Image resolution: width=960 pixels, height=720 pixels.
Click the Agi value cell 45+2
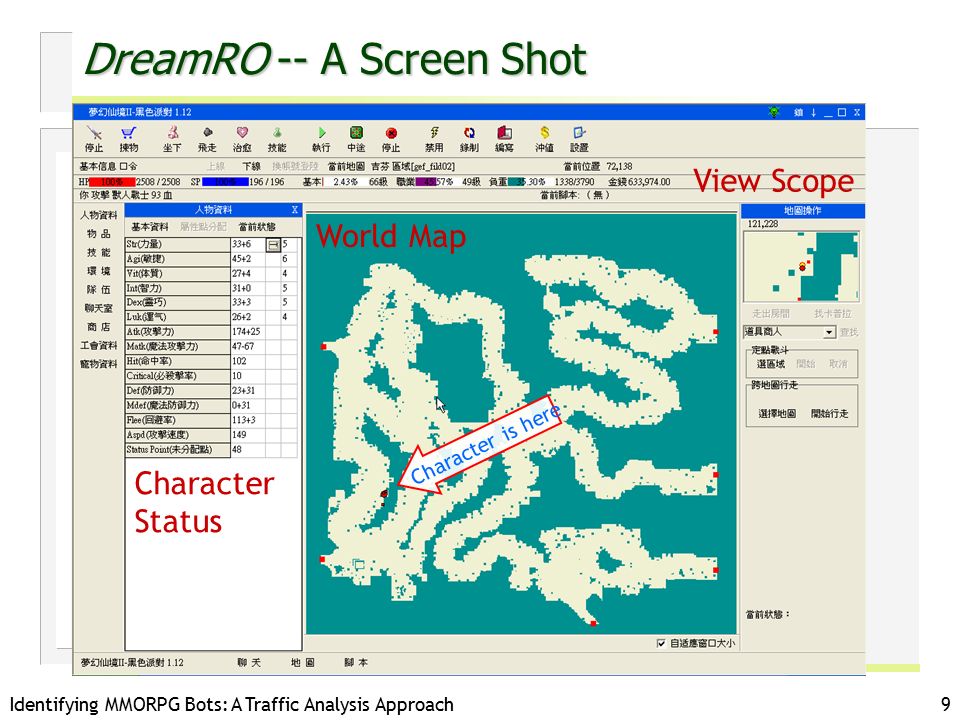(x=247, y=259)
